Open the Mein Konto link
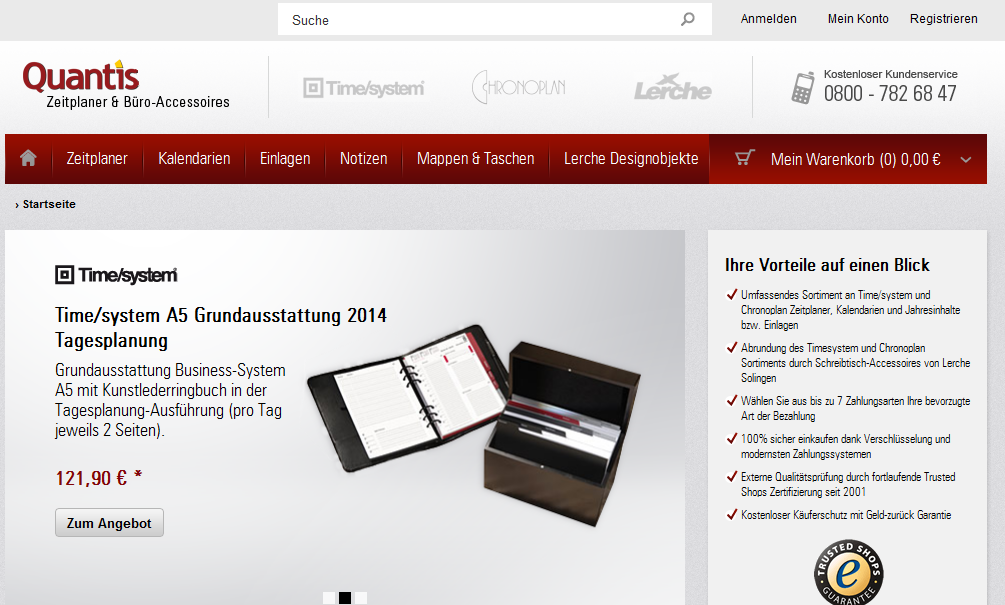This screenshot has height=605, width=1005. (858, 19)
